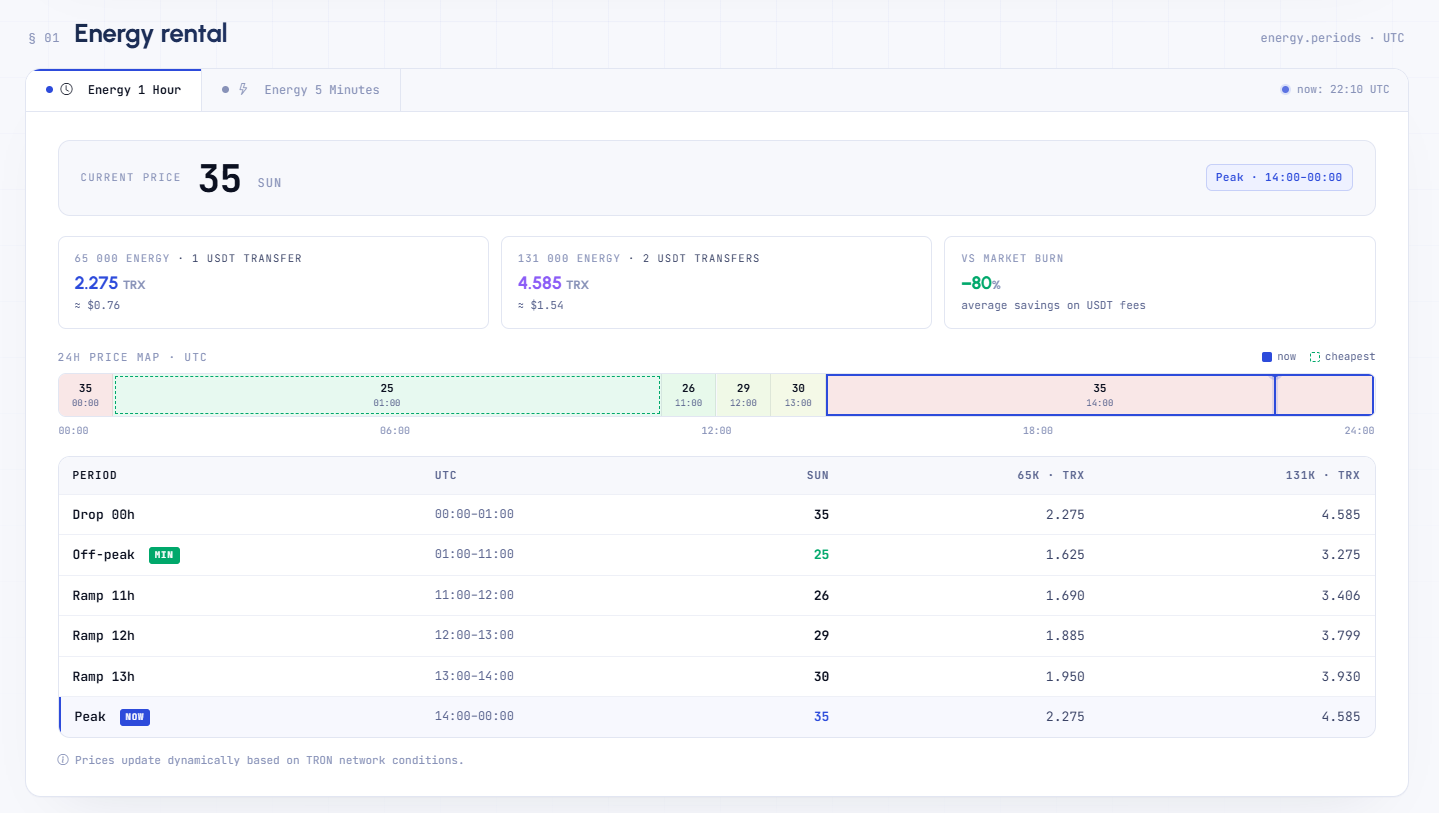The height and width of the screenshot is (813, 1439).
Task: Click the info icon beside the price update note
Action: pyautogui.click(x=63, y=760)
